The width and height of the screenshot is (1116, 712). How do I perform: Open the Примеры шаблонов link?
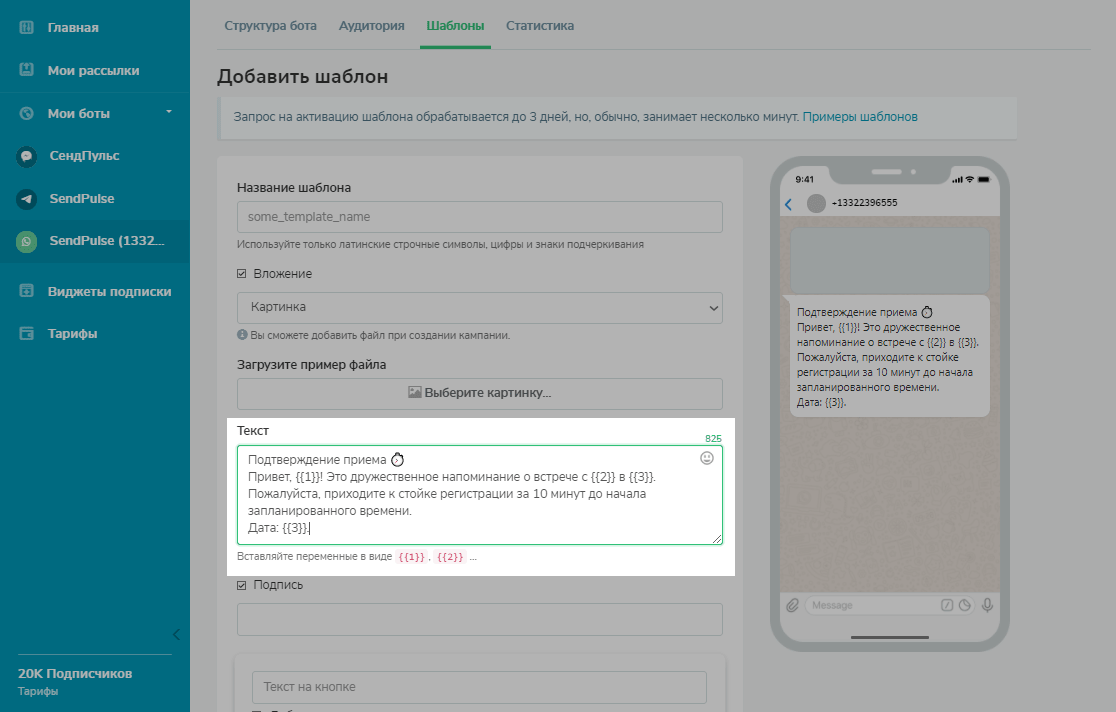[860, 117]
